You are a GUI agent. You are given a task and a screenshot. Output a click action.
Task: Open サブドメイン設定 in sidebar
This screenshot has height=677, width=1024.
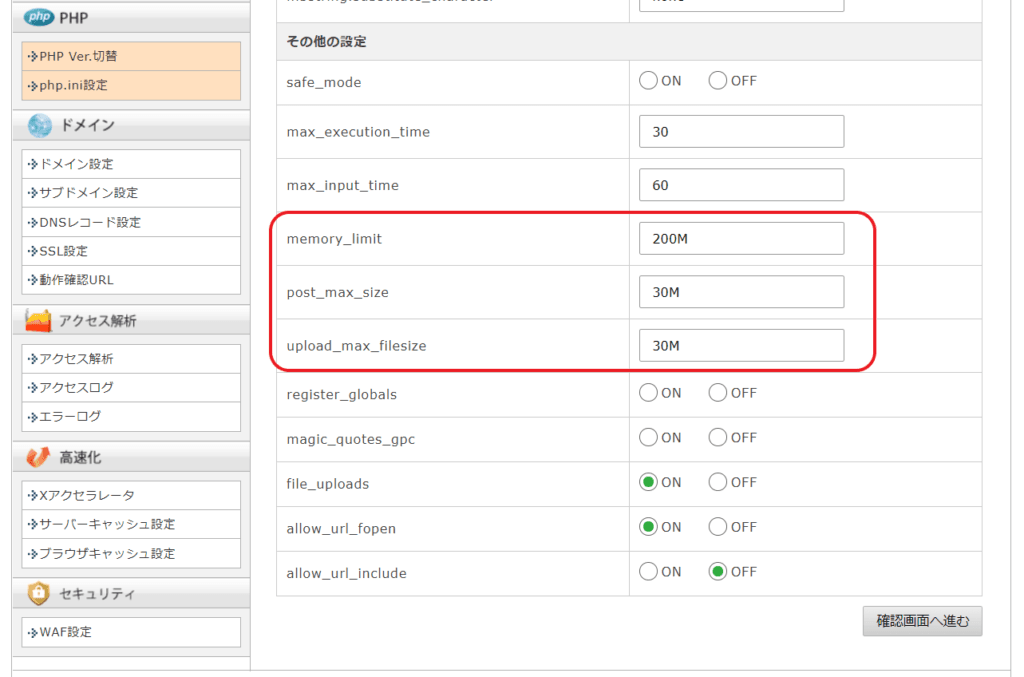pyautogui.click(x=131, y=193)
